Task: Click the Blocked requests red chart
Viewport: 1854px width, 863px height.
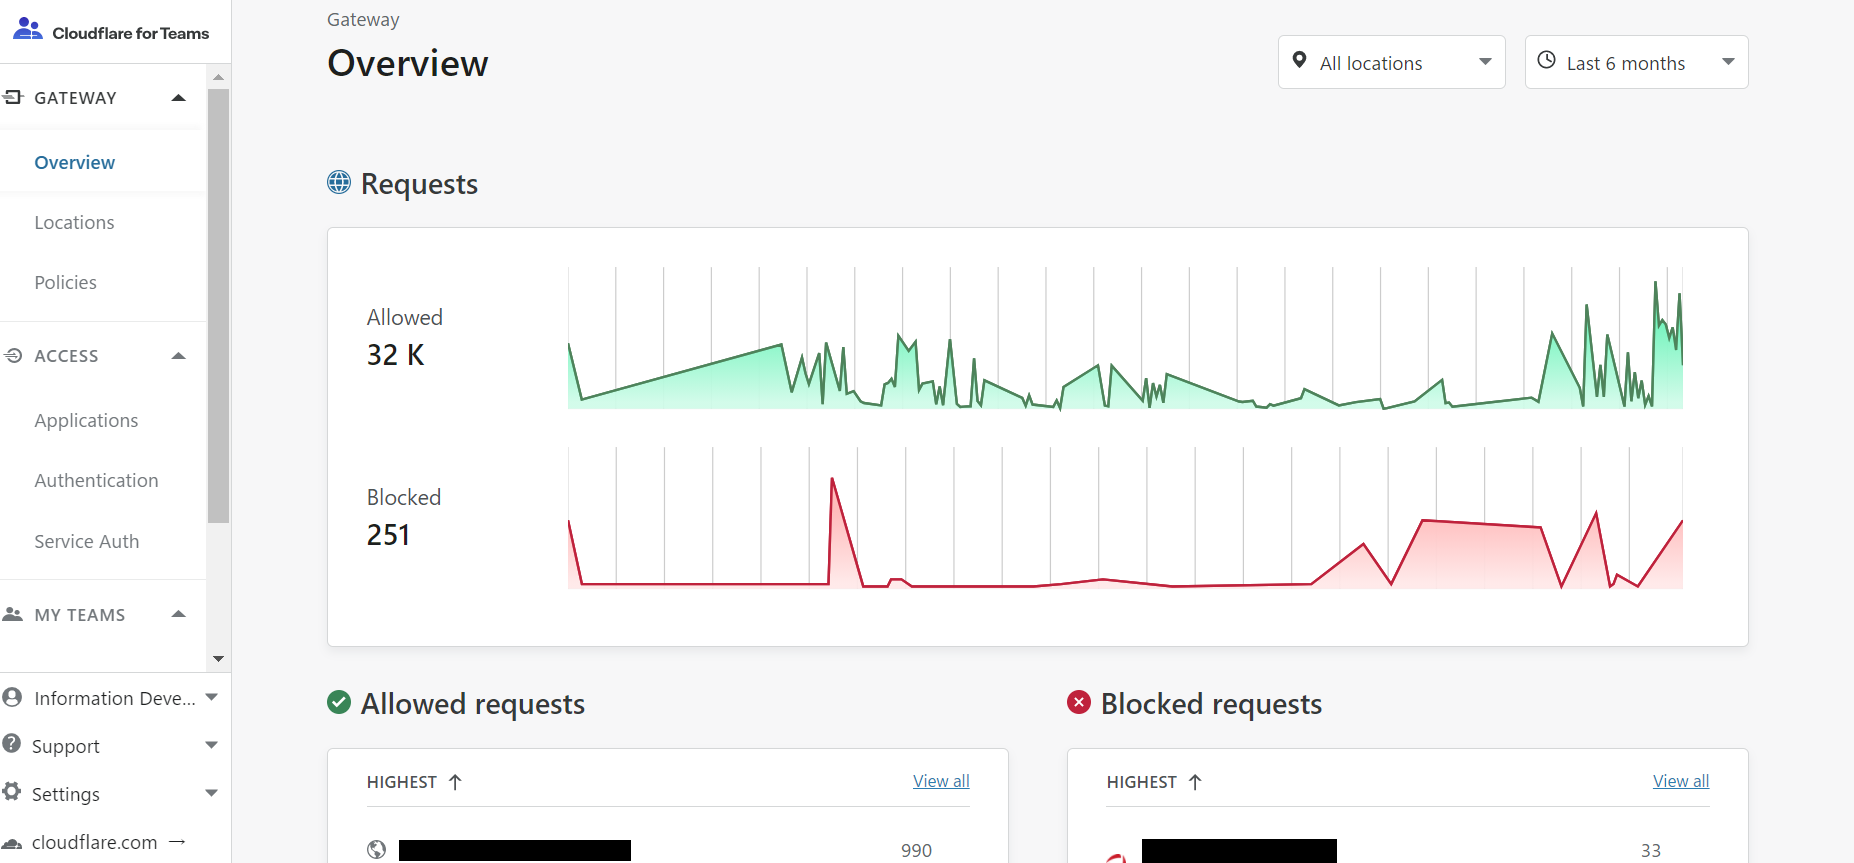Action: [1125, 518]
